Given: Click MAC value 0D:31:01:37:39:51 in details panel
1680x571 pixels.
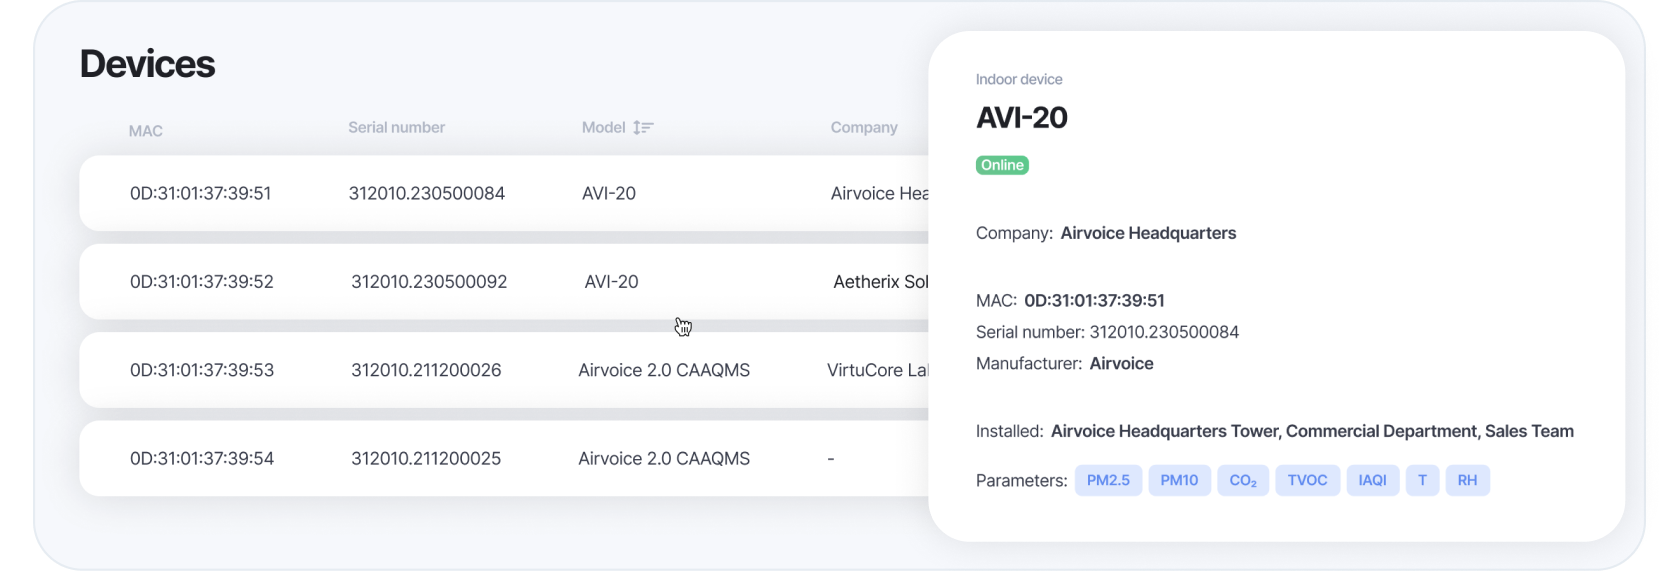Looking at the screenshot, I should pyautogui.click(x=1094, y=301).
